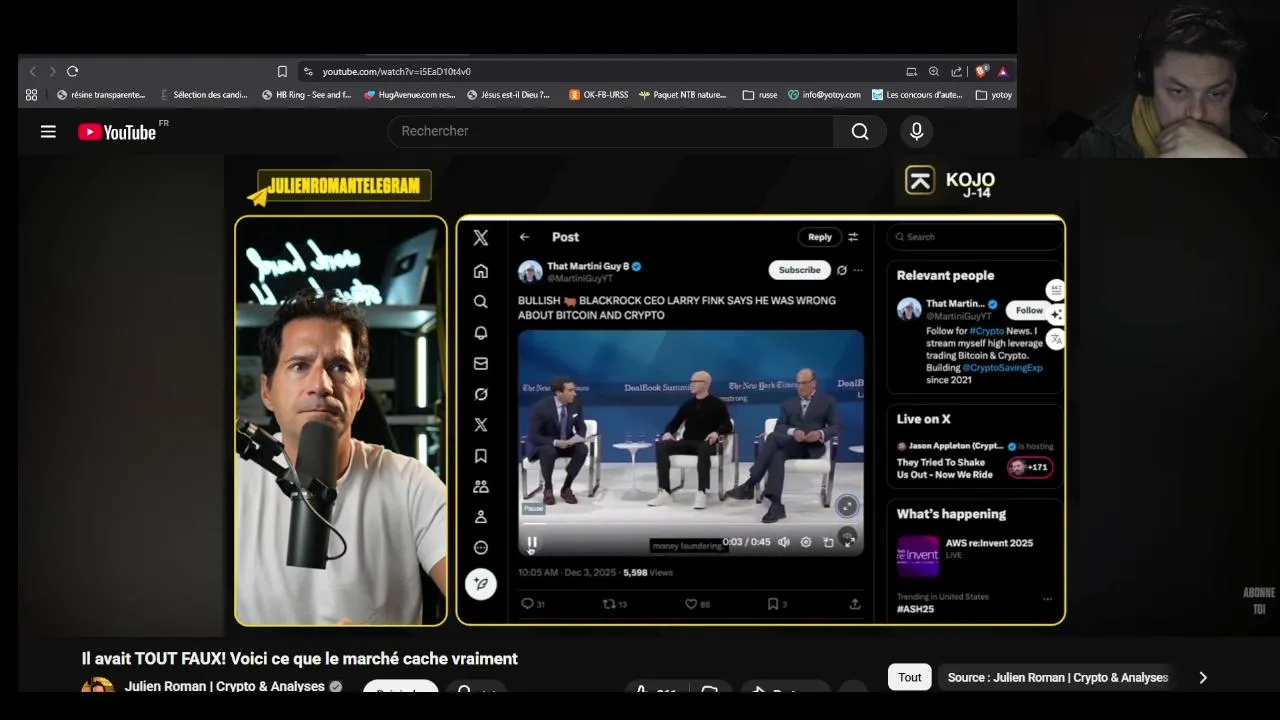This screenshot has height=720, width=1280.
Task: Click the X logo in the post sidebar
Action: (x=481, y=238)
